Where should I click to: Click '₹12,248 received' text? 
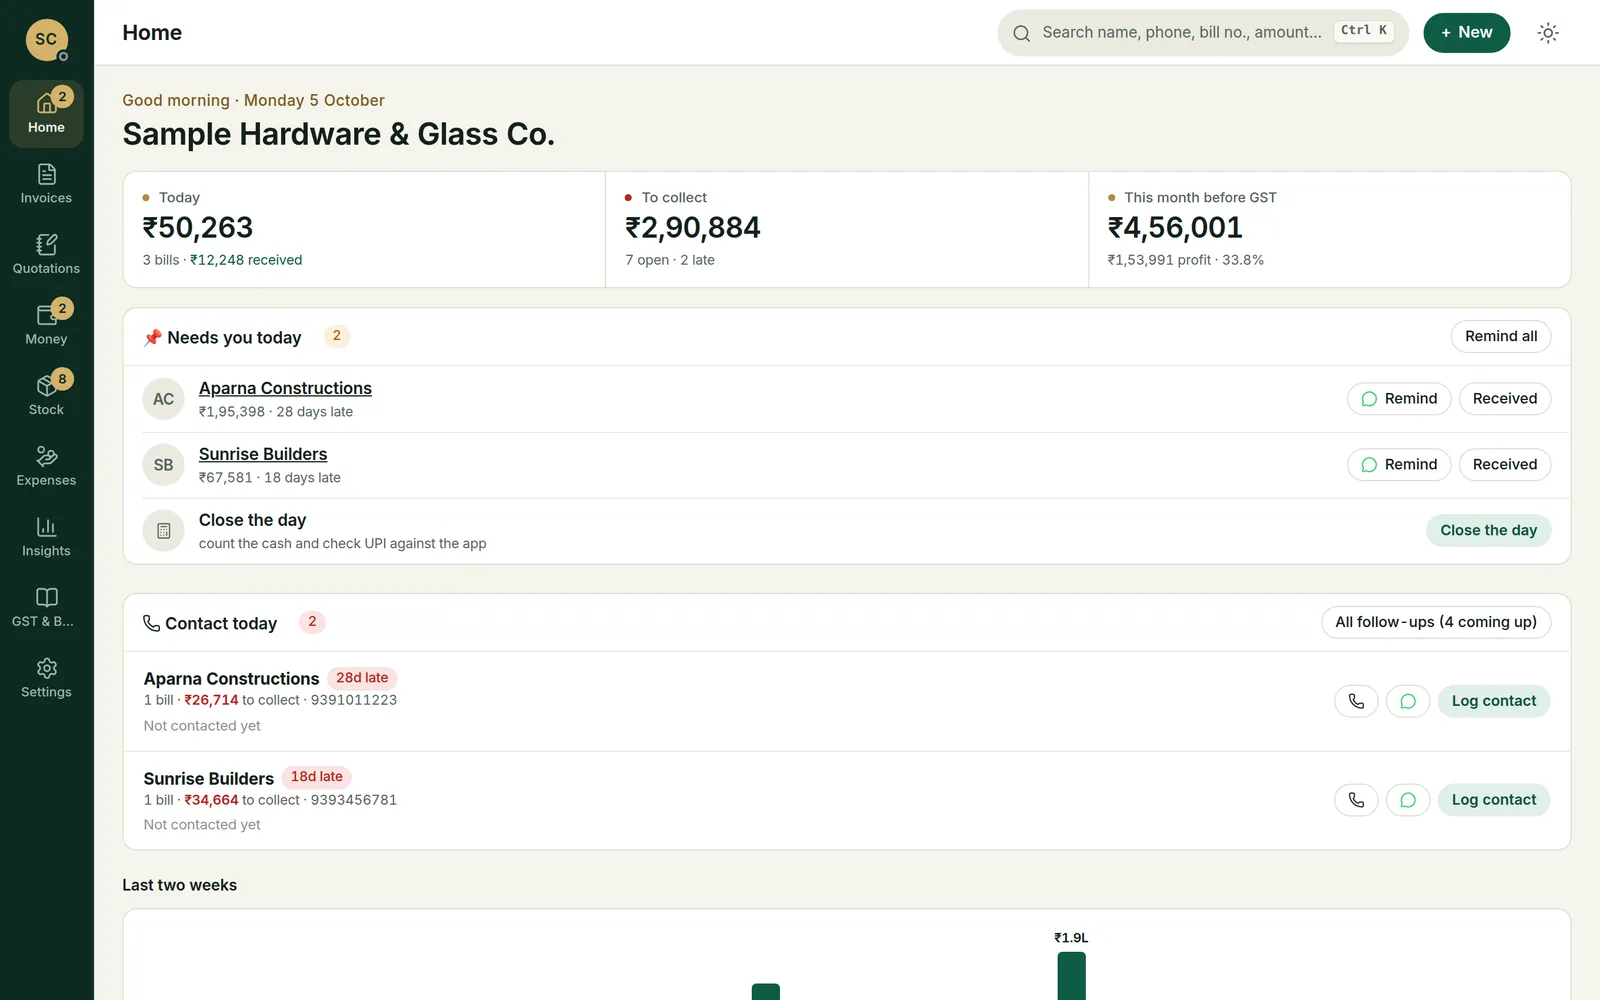click(246, 260)
